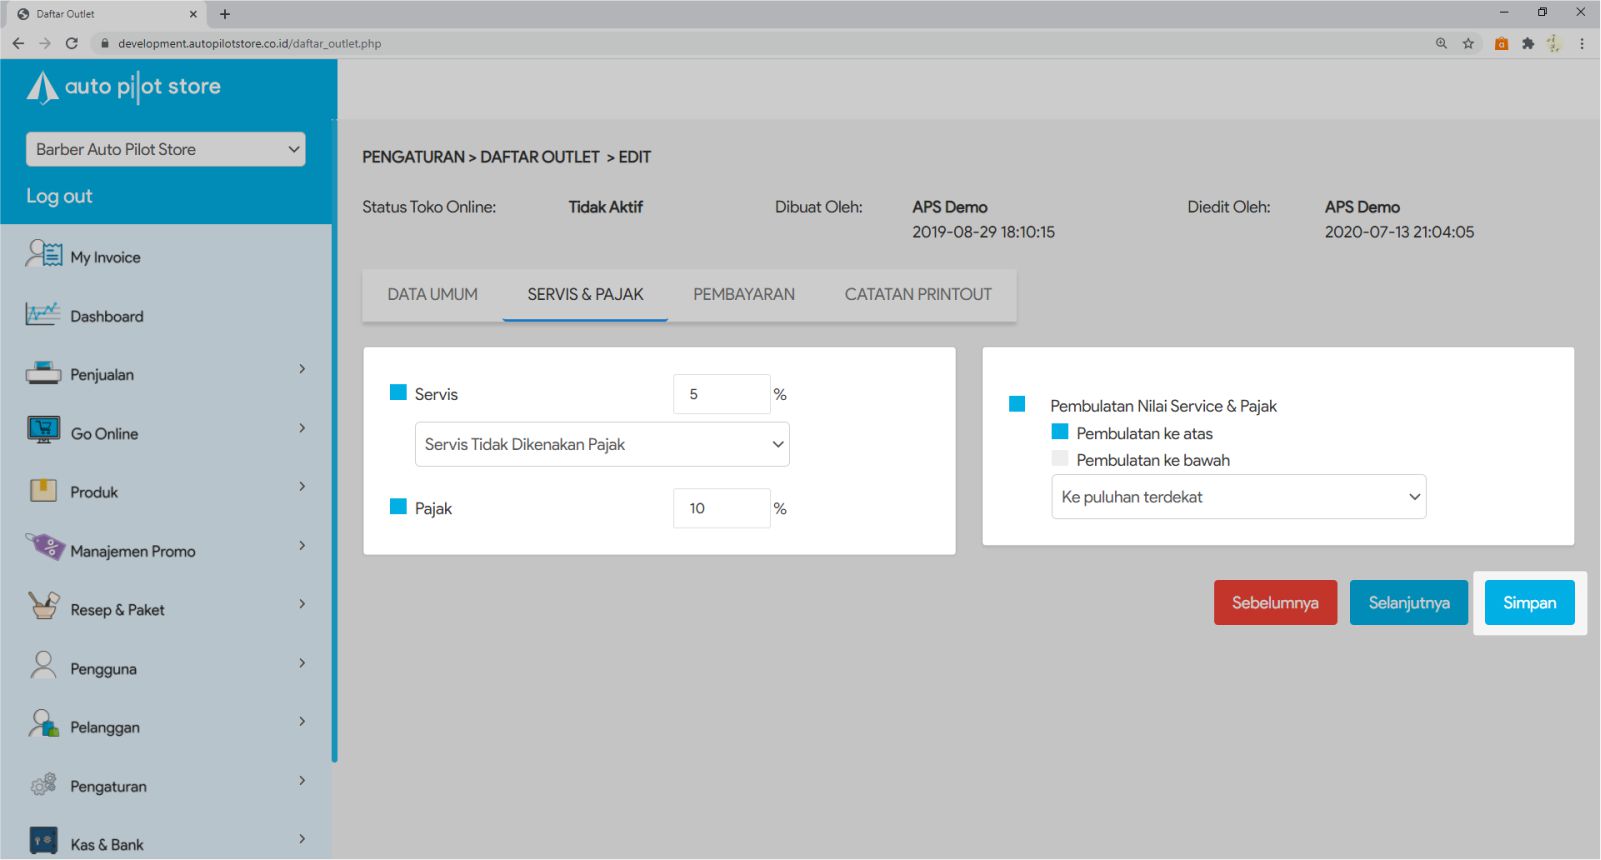Enable Pembulatan ke bawah option
Viewport: 1601px width, 860px height.
tap(1060, 459)
